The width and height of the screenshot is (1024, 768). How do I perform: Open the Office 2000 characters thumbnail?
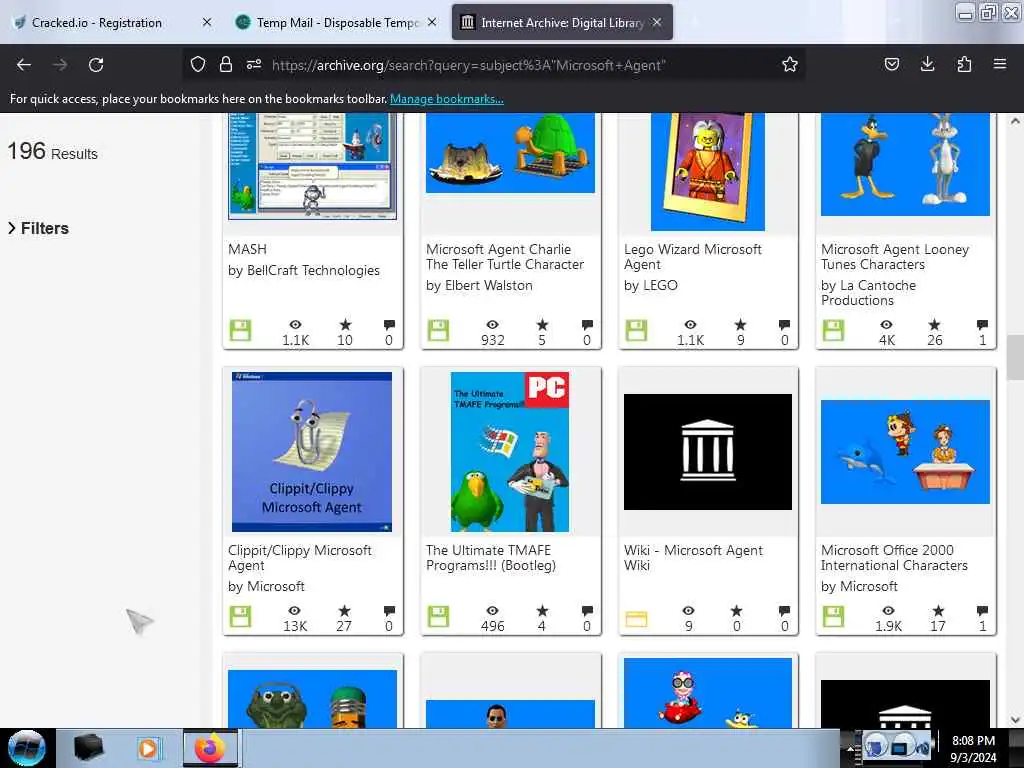tap(905, 452)
